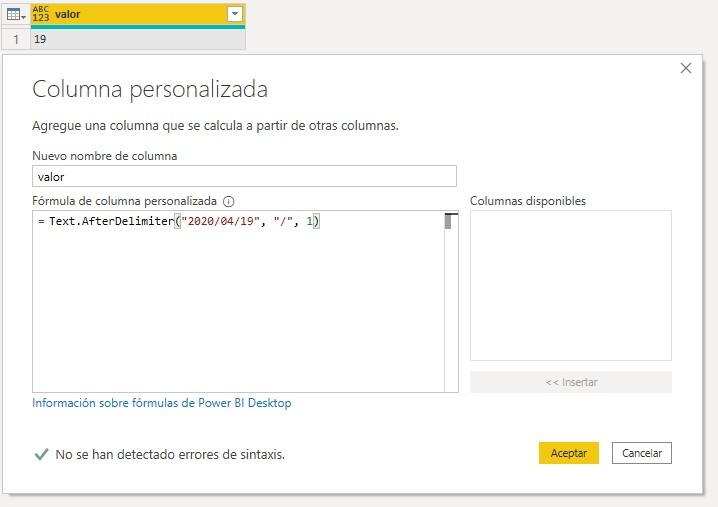Close the Columna personalizada dialog
This screenshot has width=718, height=507.
tap(685, 68)
